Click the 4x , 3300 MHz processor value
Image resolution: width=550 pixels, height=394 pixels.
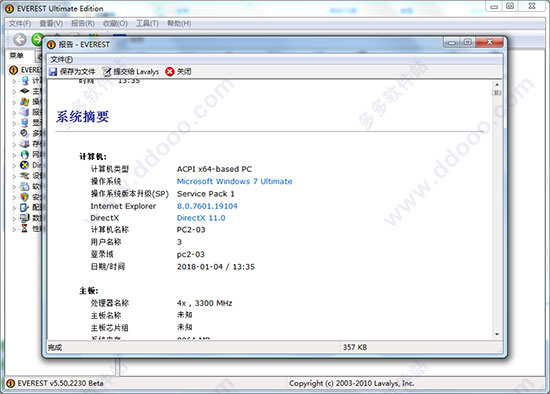(x=204, y=303)
